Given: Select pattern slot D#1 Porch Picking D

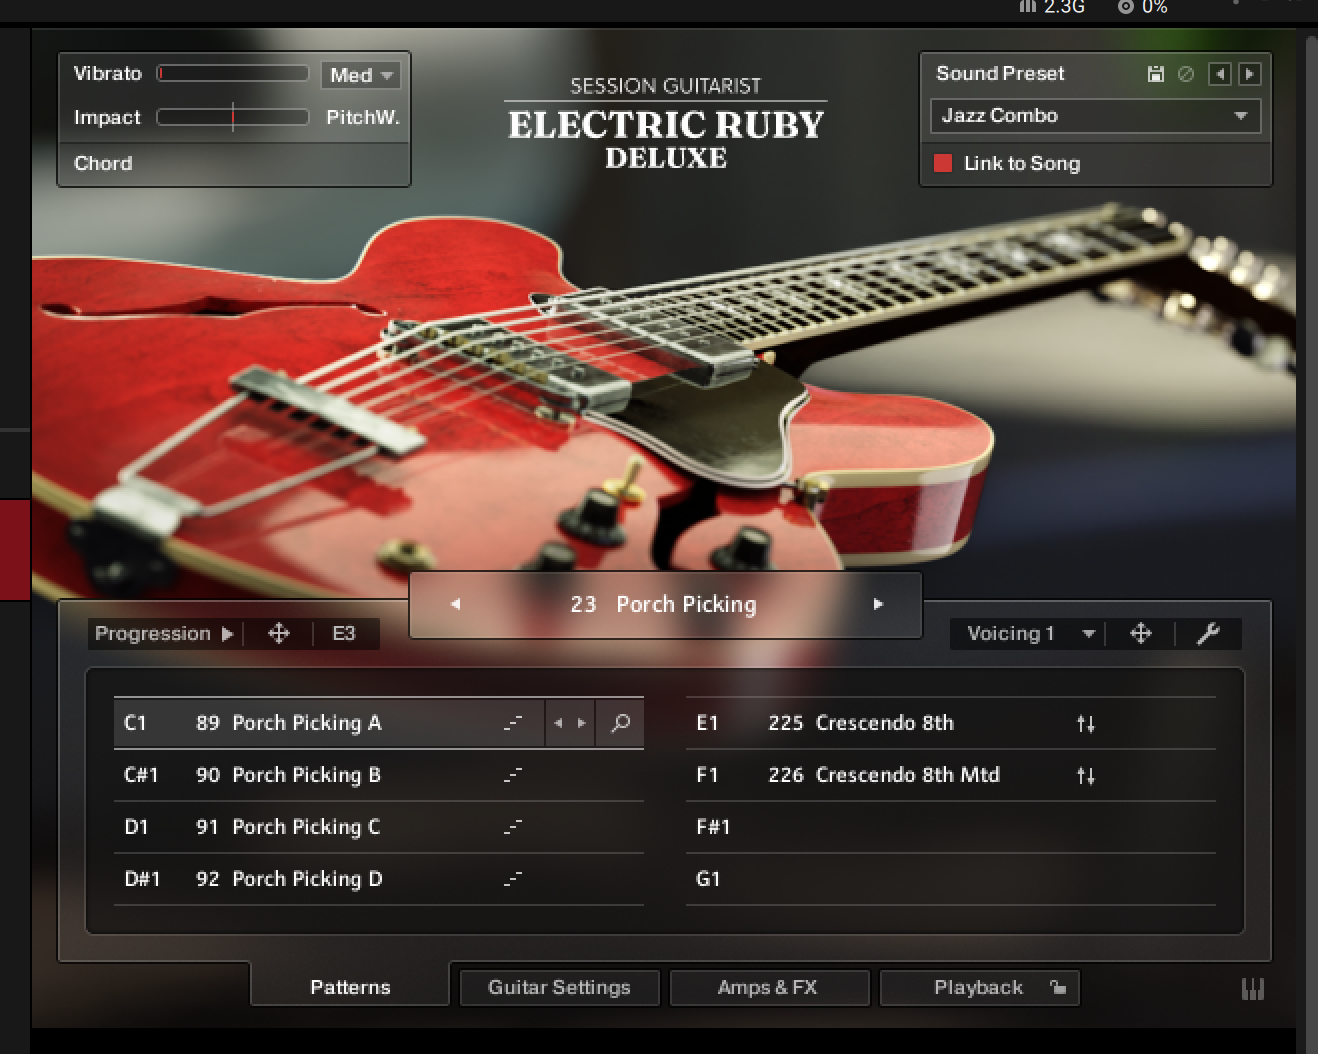Looking at the screenshot, I should [378, 879].
